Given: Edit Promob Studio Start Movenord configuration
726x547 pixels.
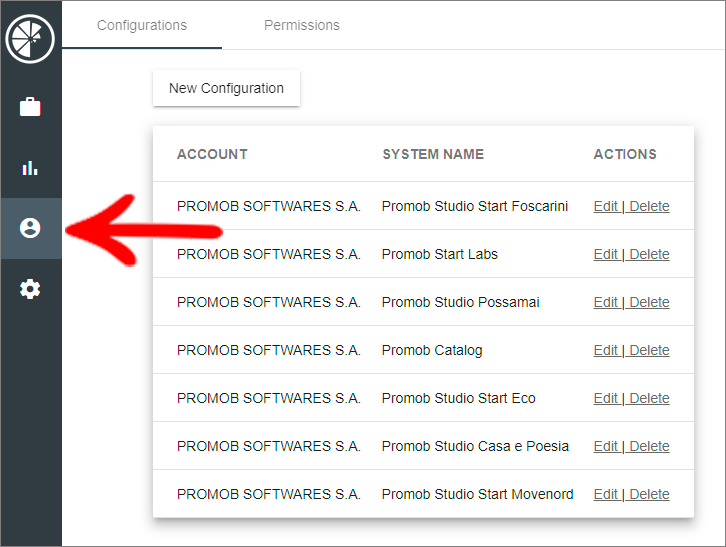Looking at the screenshot, I should coord(606,494).
